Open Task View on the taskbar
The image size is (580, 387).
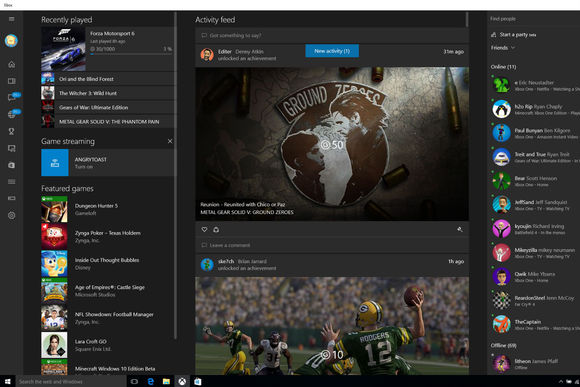tap(134, 381)
